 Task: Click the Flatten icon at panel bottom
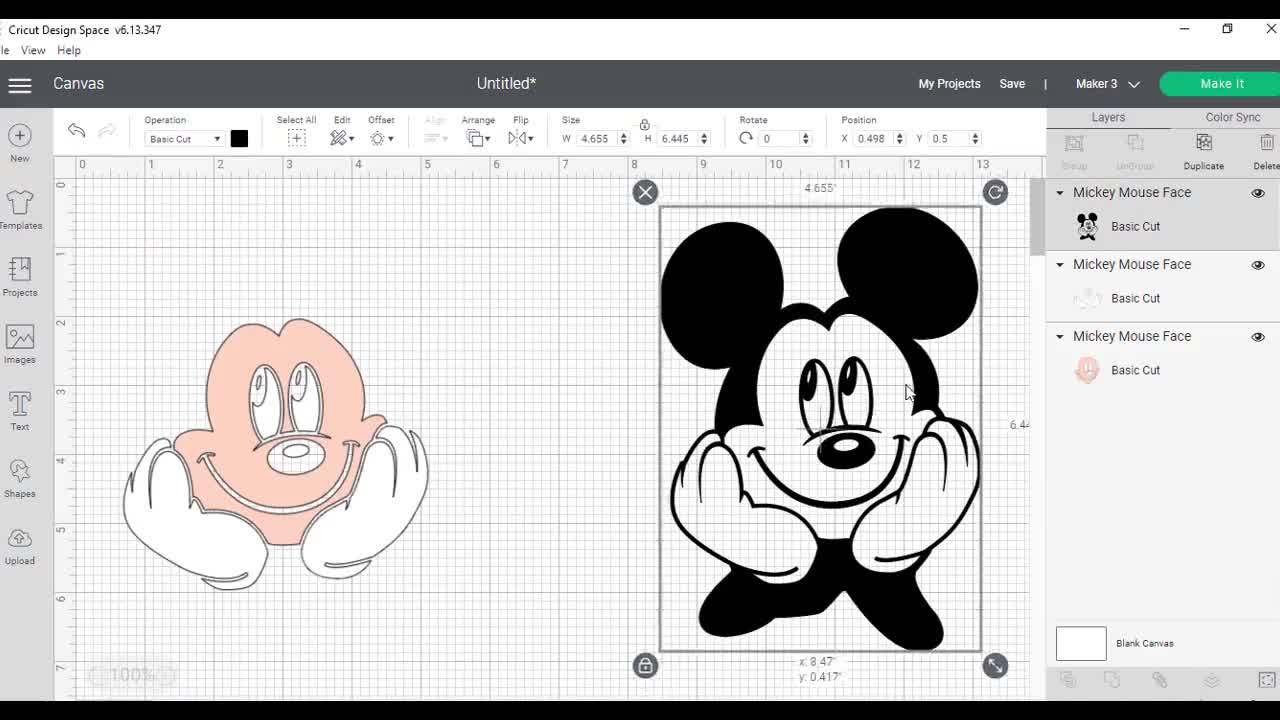click(x=1212, y=680)
